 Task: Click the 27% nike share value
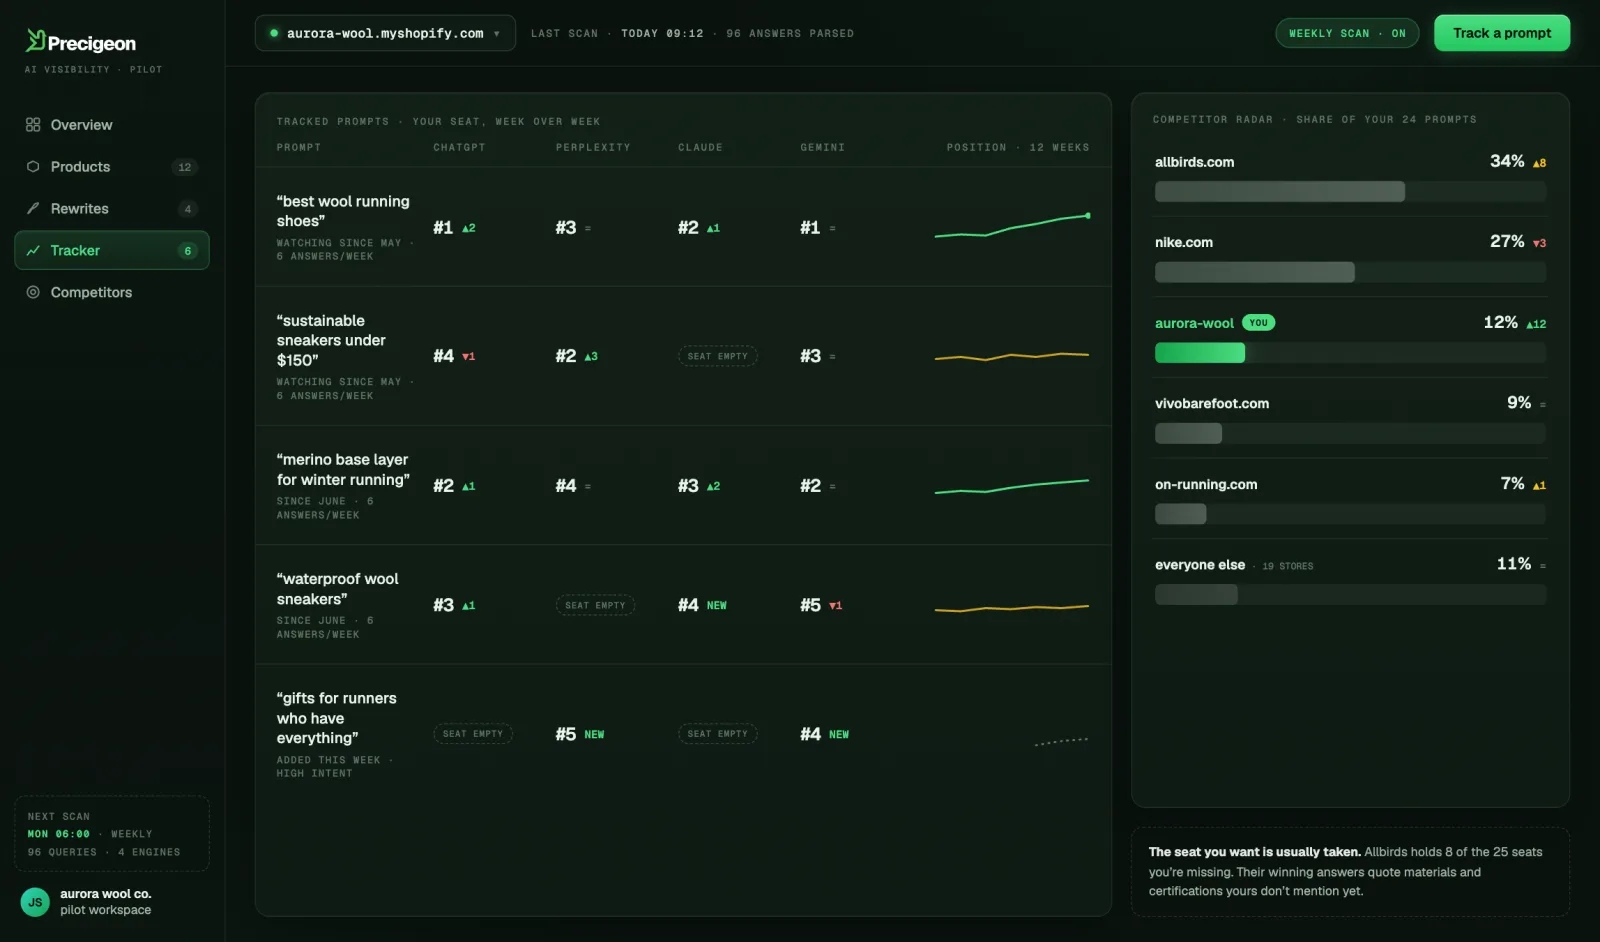pyautogui.click(x=1507, y=241)
